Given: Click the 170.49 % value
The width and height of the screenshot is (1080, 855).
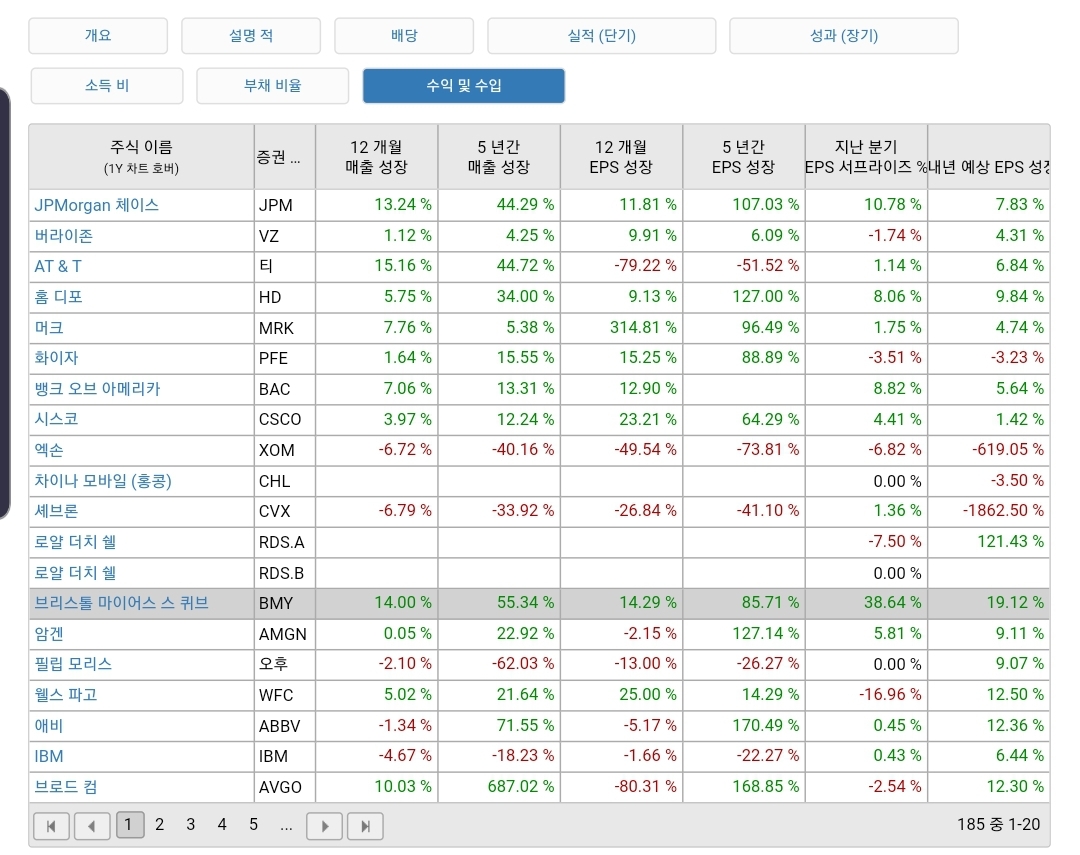Looking at the screenshot, I should coord(765,725).
